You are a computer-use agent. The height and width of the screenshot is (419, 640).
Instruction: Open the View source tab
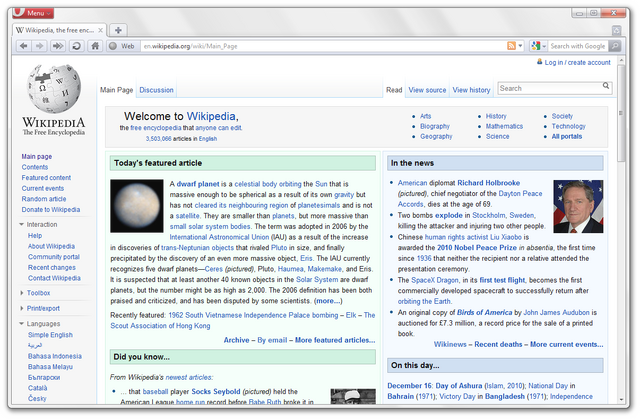pyautogui.click(x=427, y=90)
